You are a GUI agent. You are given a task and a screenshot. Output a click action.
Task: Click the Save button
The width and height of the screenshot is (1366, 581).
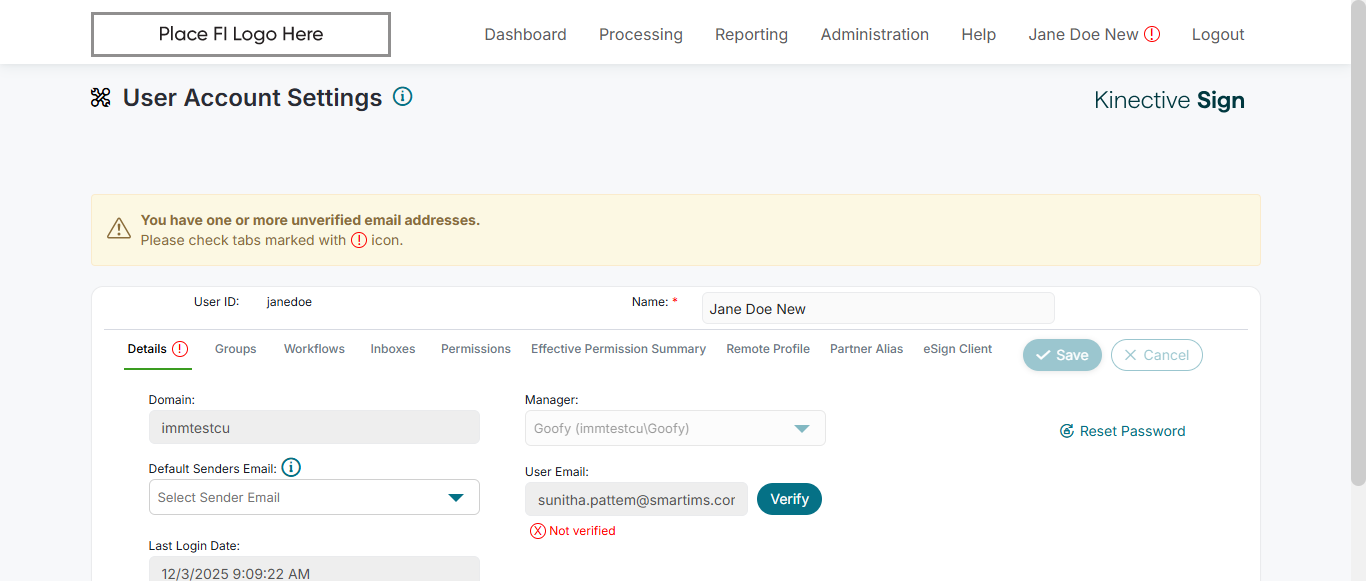pyautogui.click(x=1062, y=355)
